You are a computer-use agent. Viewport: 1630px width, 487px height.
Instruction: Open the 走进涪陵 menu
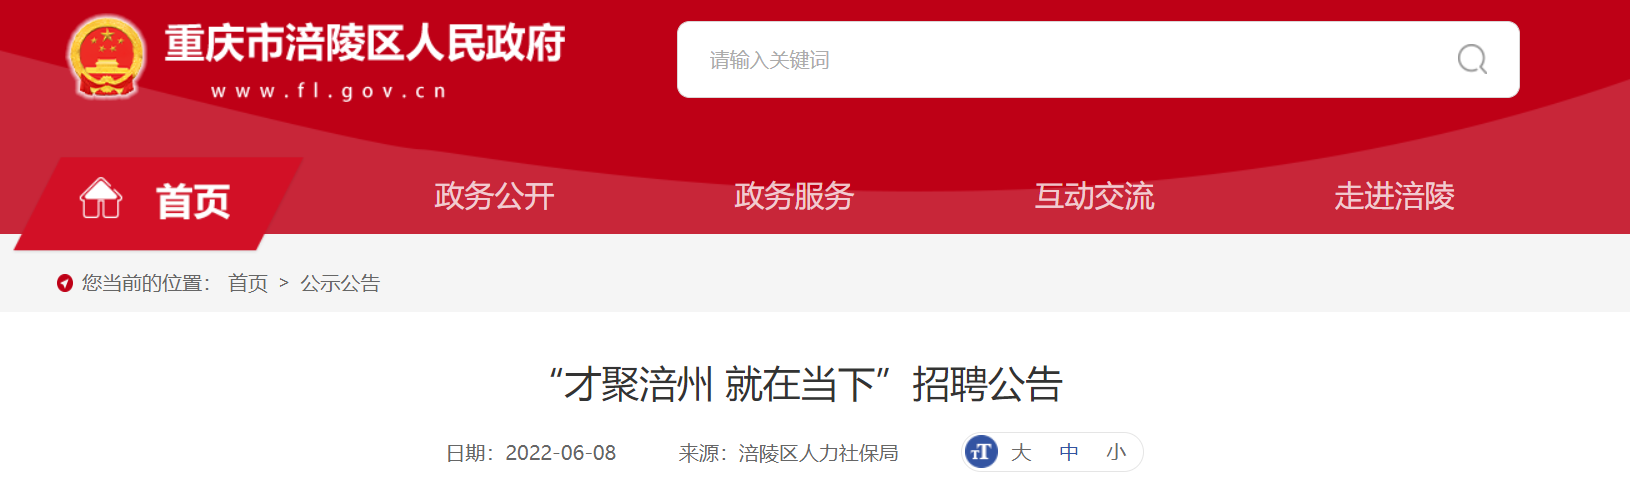[1394, 196]
